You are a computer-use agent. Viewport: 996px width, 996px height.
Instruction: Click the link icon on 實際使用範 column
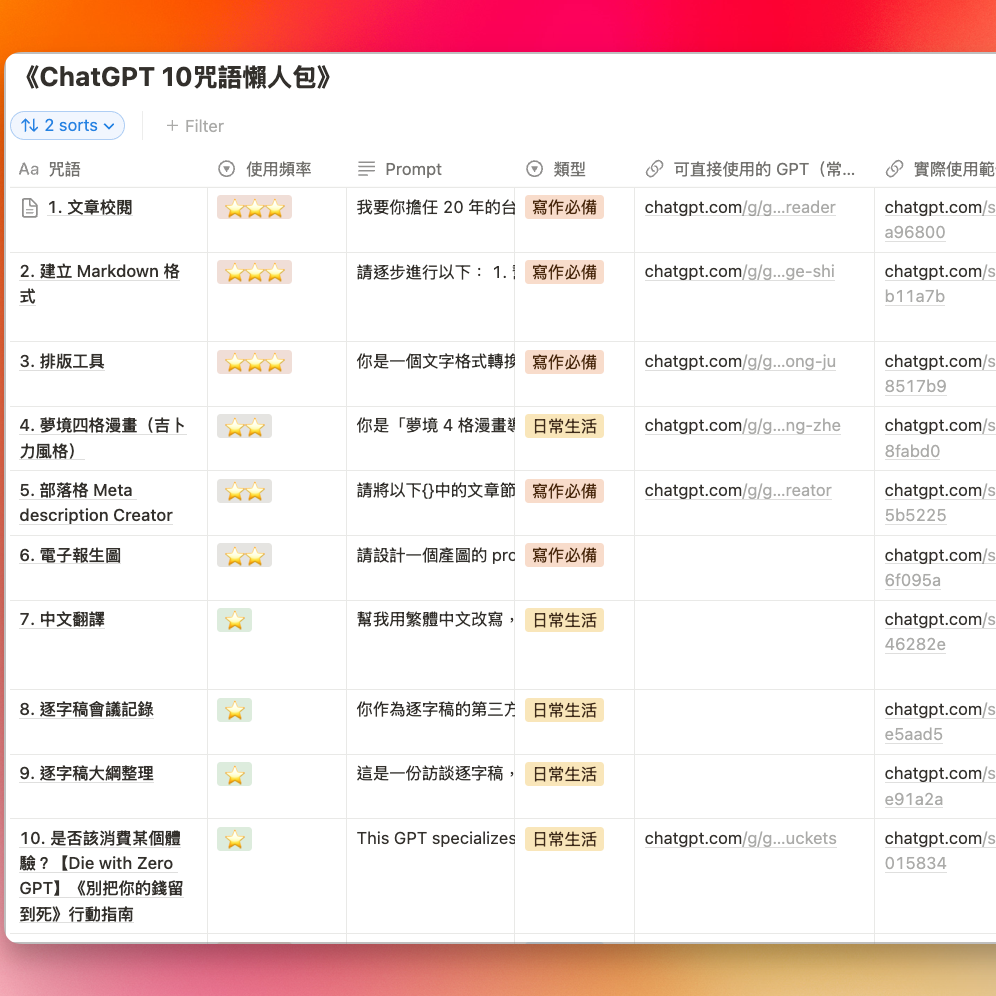point(894,169)
